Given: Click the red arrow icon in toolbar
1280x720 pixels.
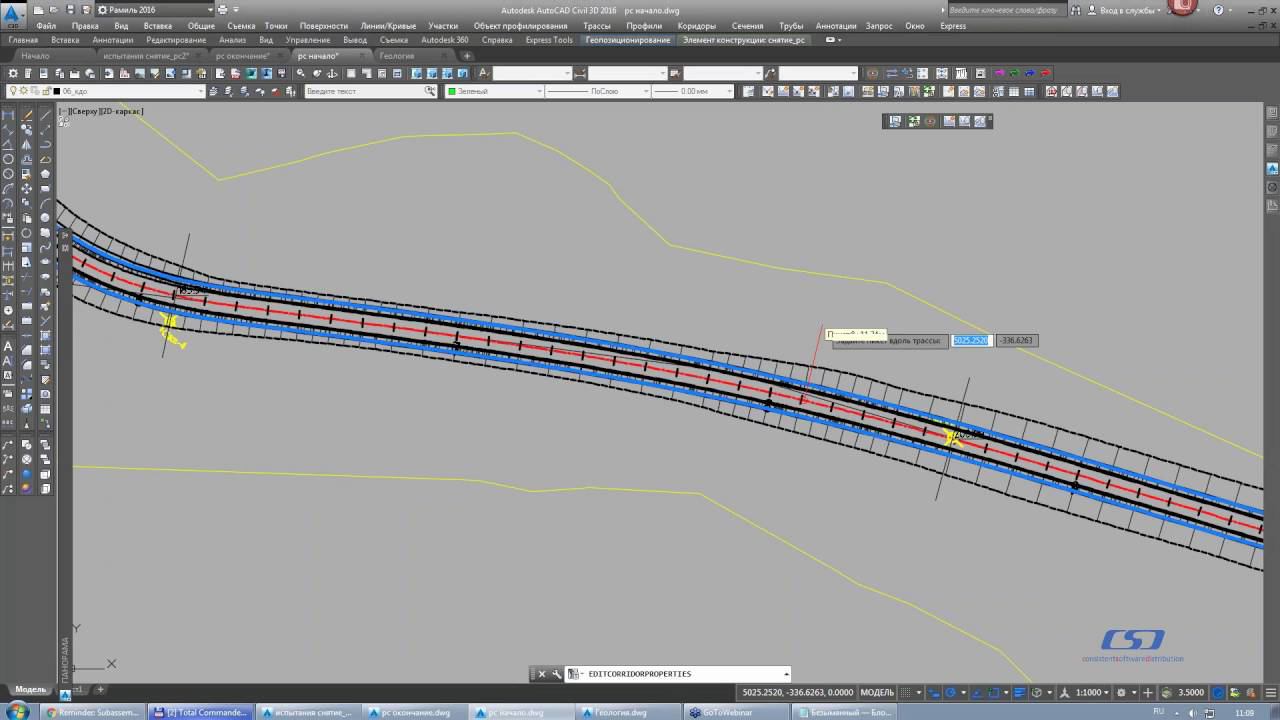Looking at the screenshot, I should point(1045,74).
